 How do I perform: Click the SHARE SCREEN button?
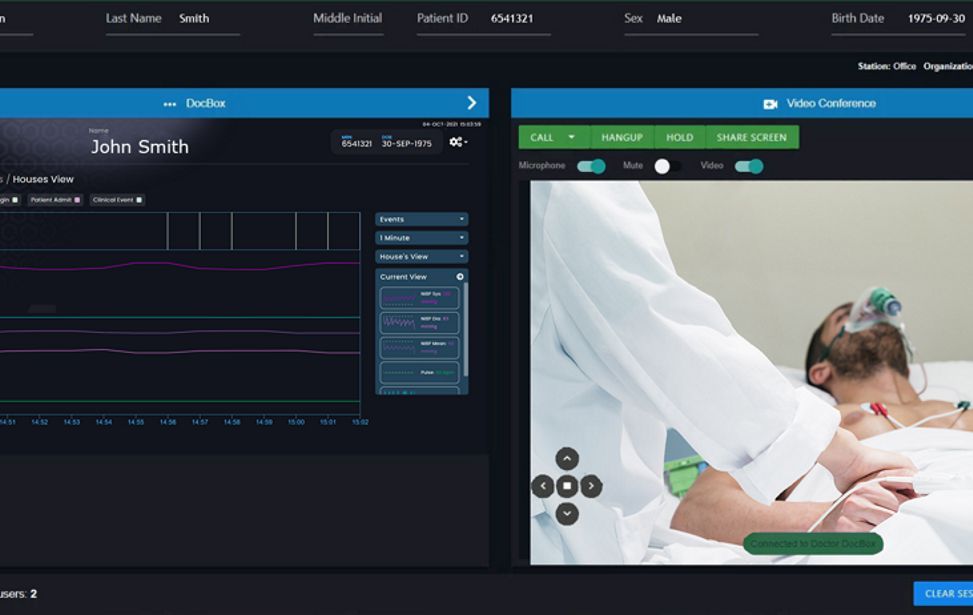click(750, 136)
